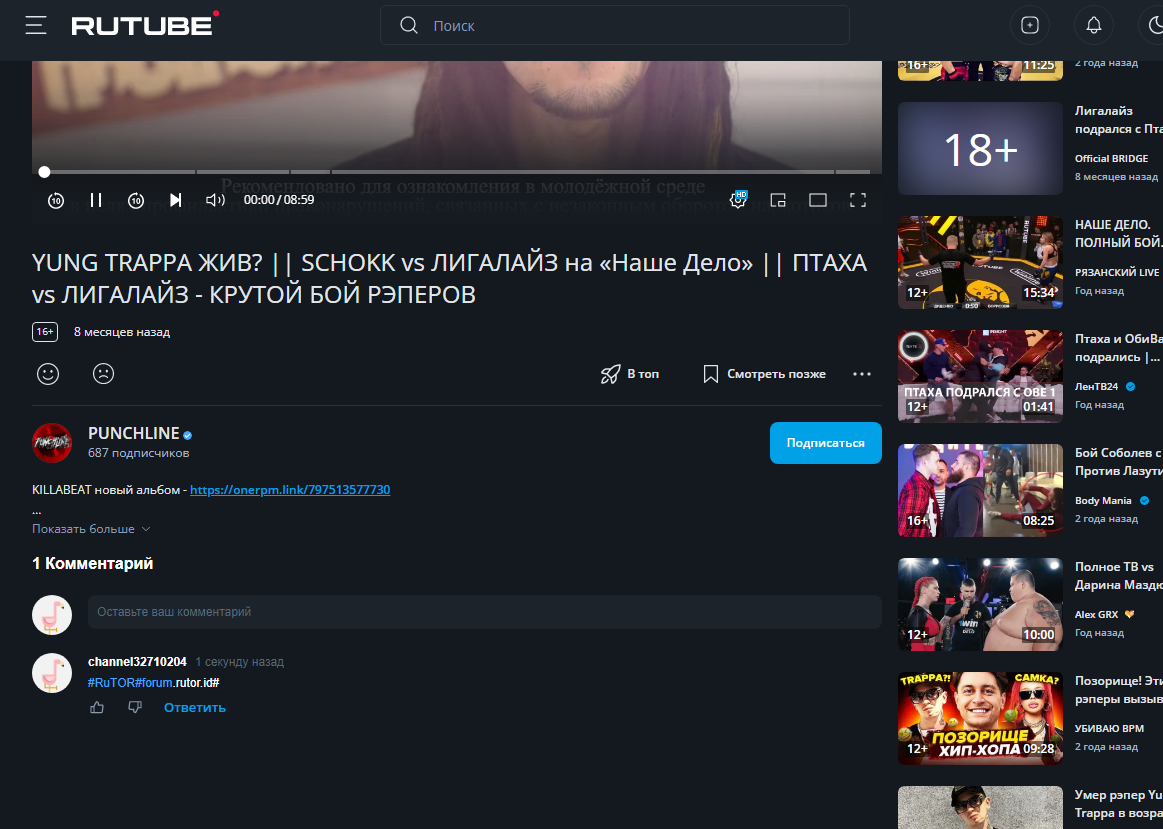The image size is (1163, 829).
Task: Click the 00:00 / 08:59 time display
Action: [x=279, y=199]
